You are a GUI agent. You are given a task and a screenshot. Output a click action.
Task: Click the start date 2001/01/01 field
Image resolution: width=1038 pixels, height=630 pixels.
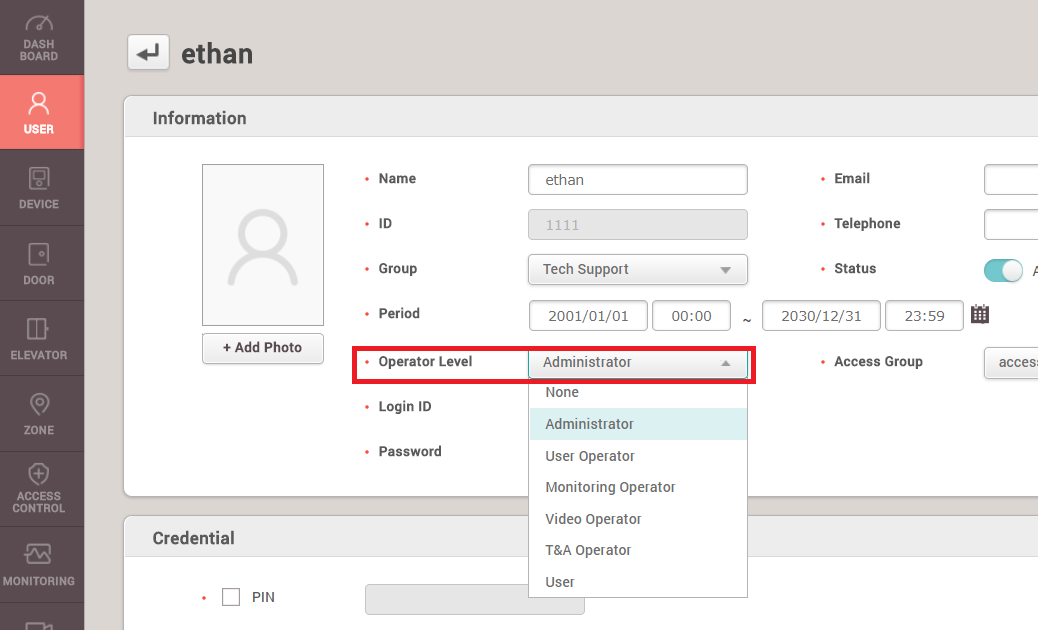(x=588, y=316)
